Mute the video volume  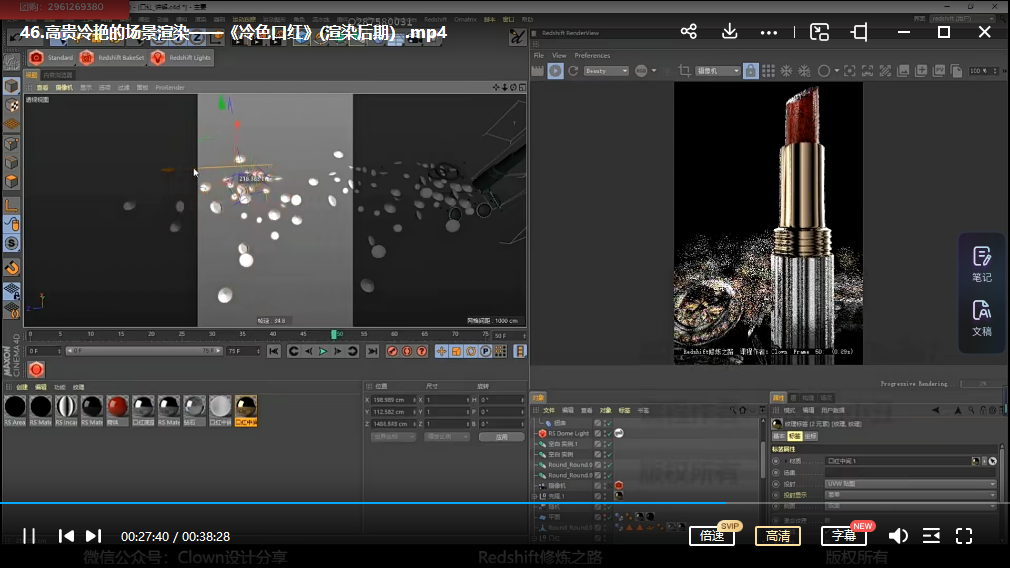coord(898,536)
